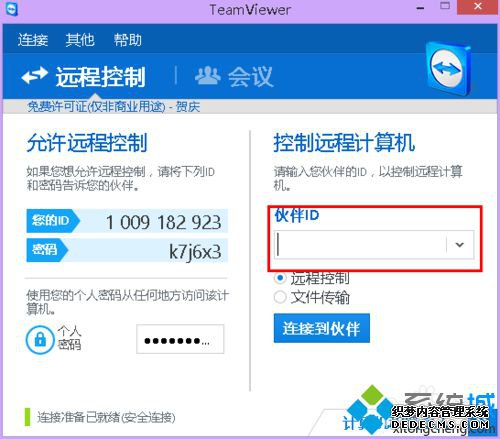500x439 pixels.
Task: Click the remote control double-arrow icon
Action: (x=34, y=76)
